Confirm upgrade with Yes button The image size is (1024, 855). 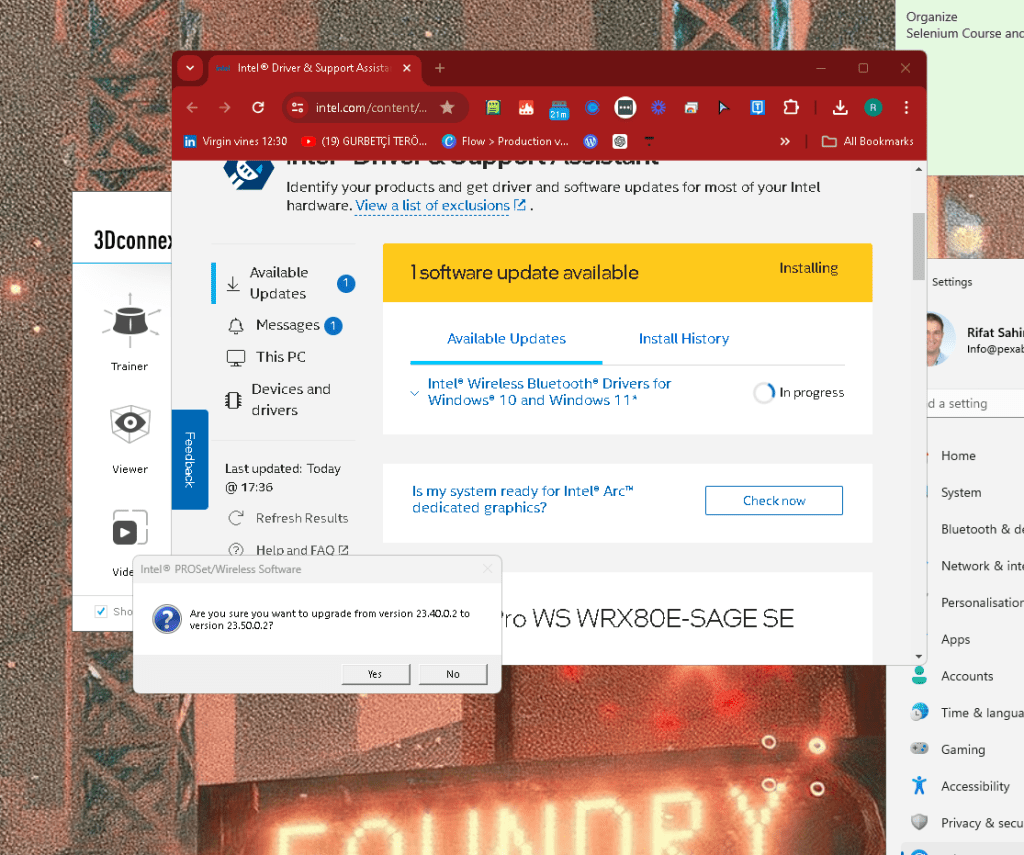(376, 674)
